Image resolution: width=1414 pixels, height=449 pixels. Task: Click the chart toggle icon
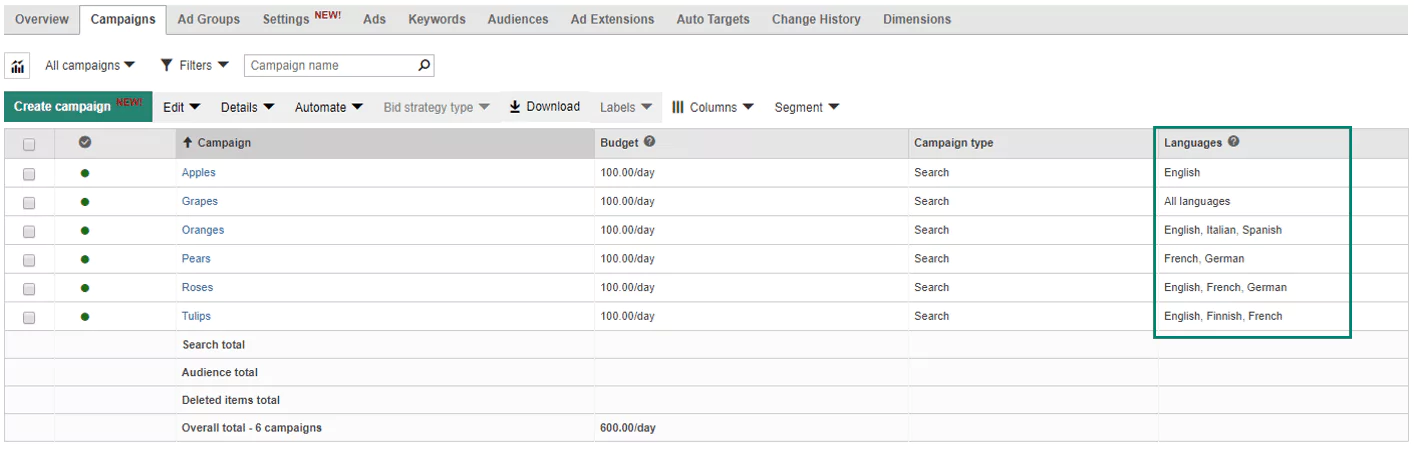(18, 66)
